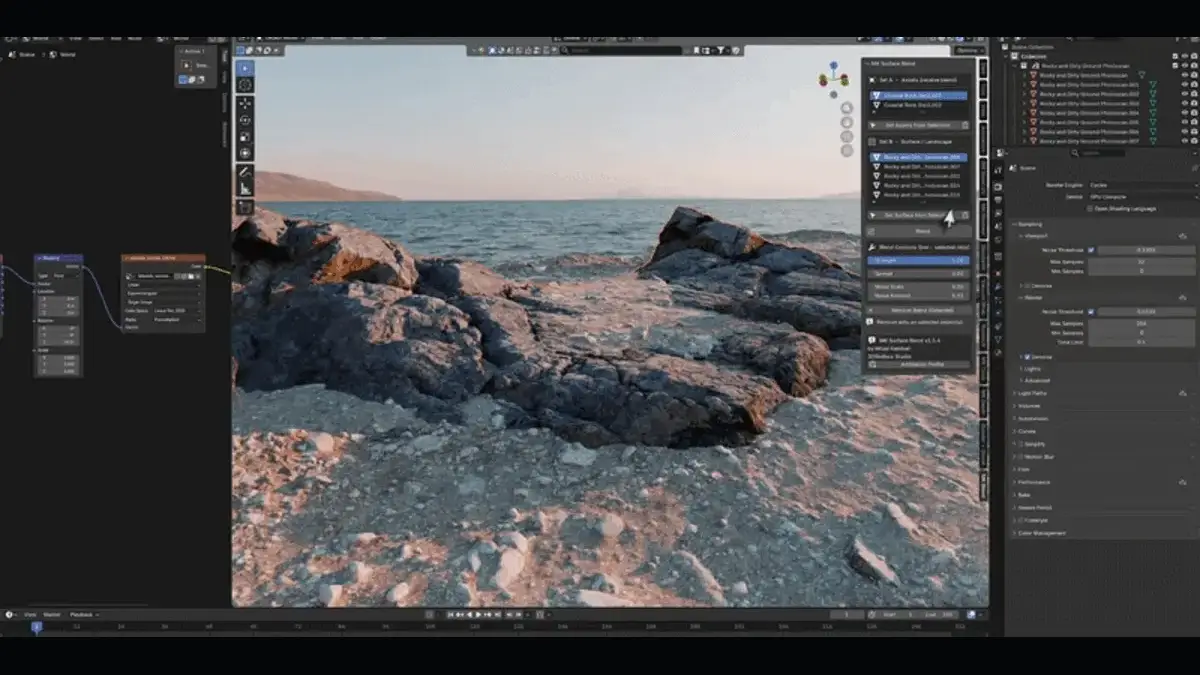
Task: Open the World properties tab icon
Action: [998, 241]
